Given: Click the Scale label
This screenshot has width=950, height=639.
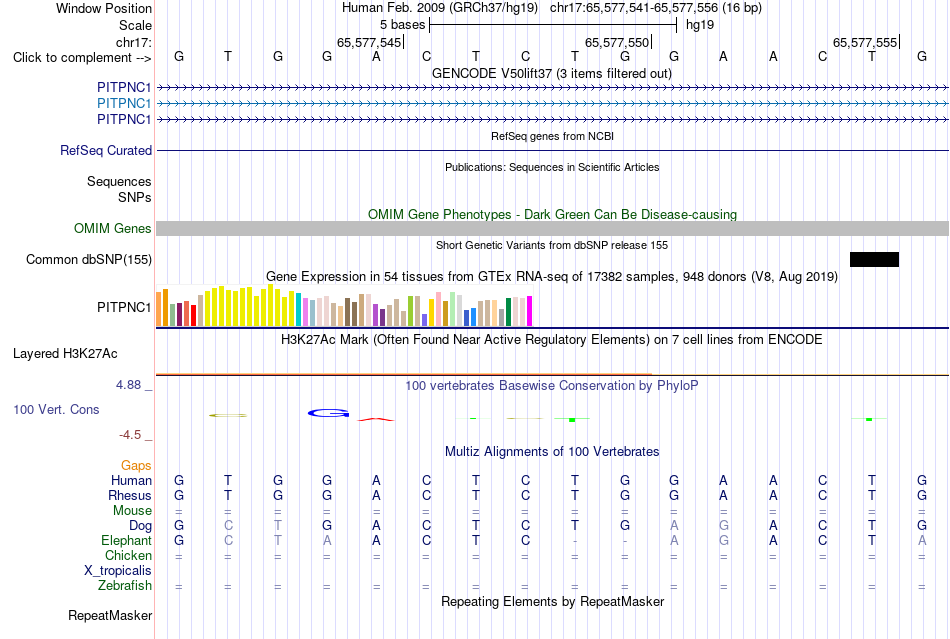Looking at the screenshot, I should (135, 25).
